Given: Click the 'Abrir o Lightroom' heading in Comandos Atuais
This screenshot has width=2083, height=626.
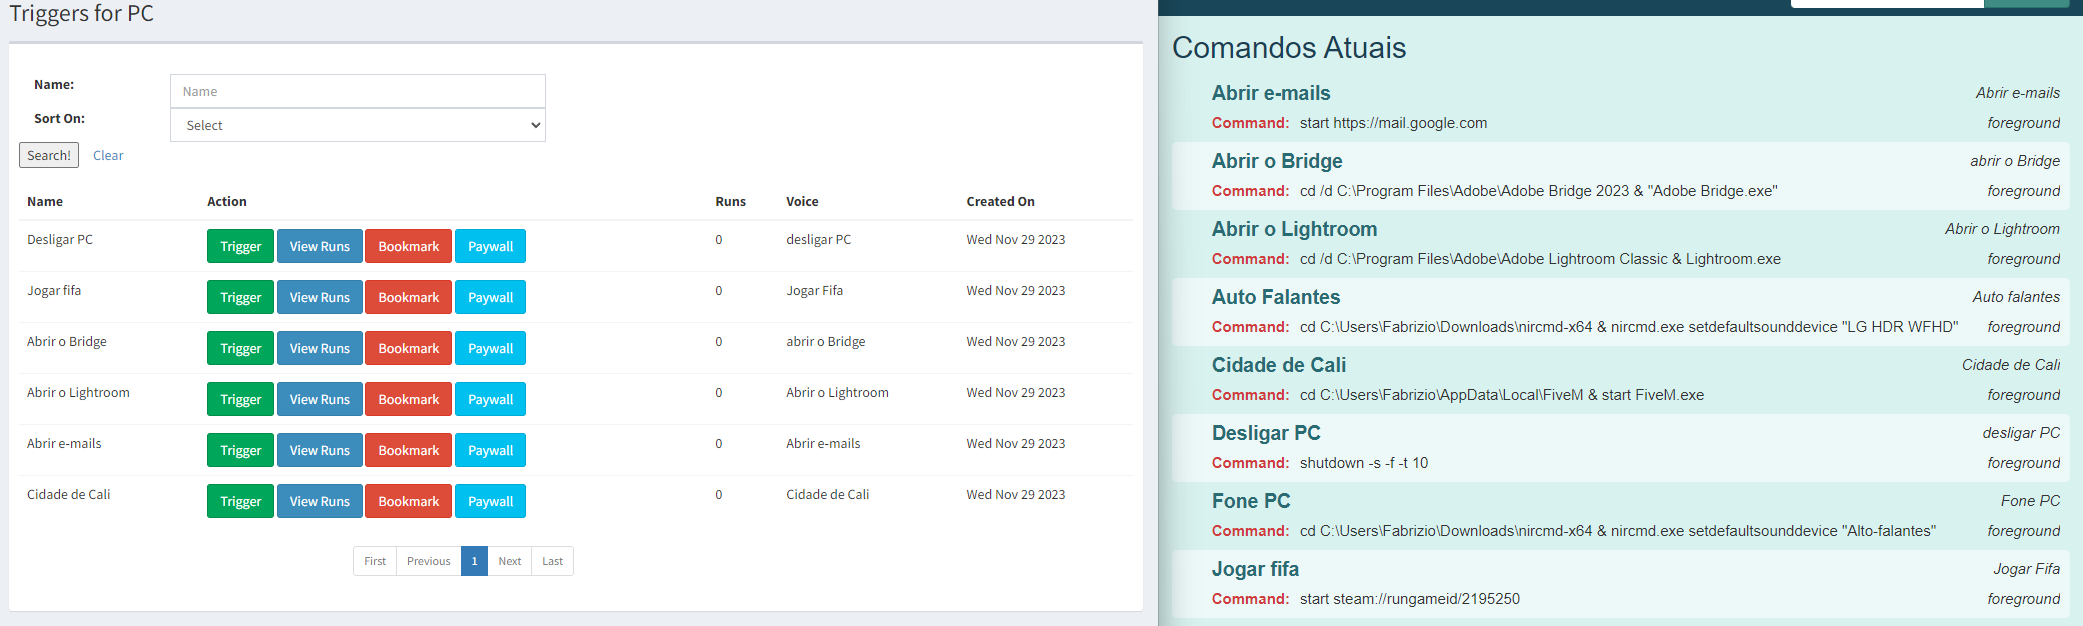Looking at the screenshot, I should [x=1294, y=229].
